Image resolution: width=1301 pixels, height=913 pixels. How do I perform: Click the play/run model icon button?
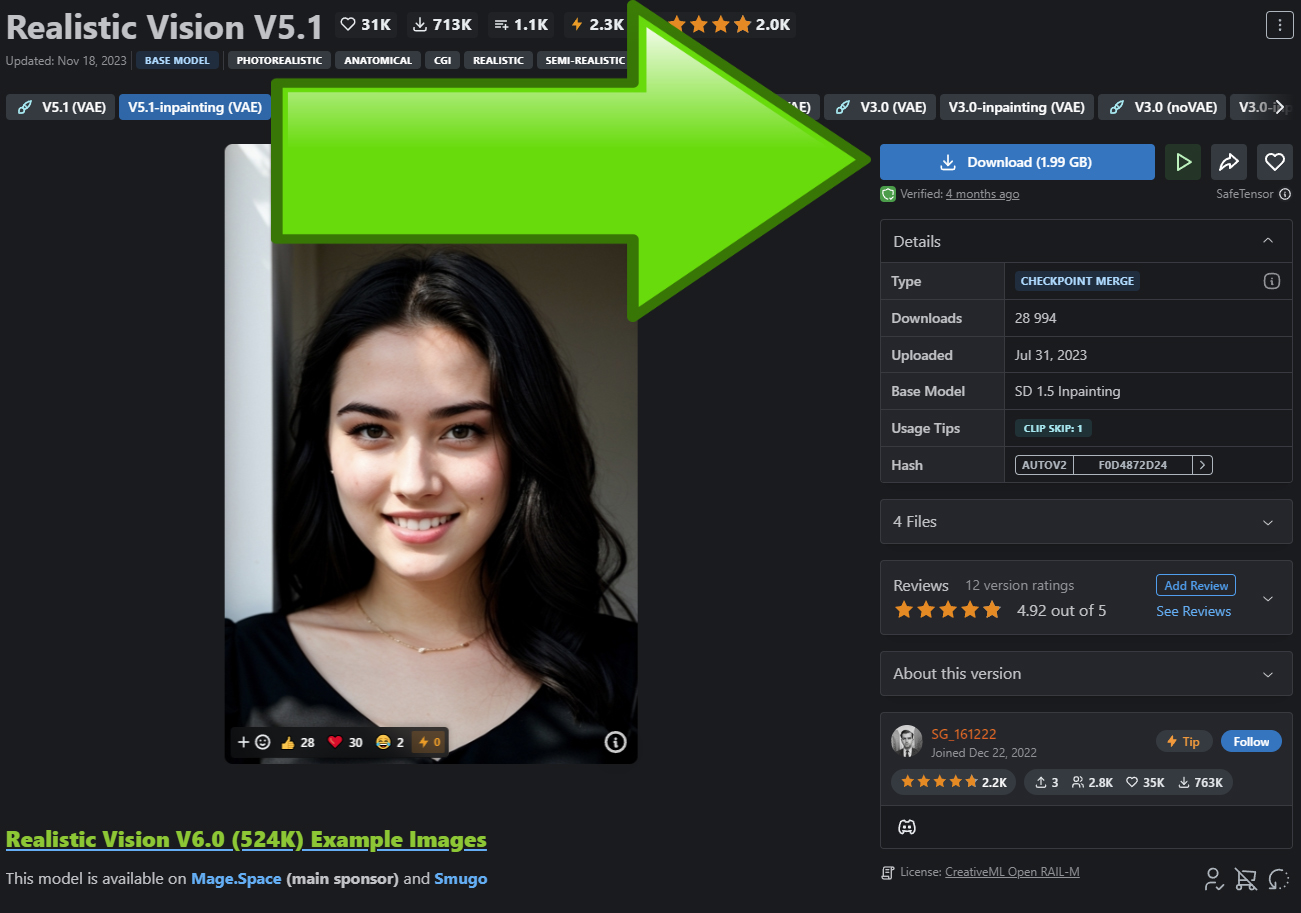click(1183, 162)
